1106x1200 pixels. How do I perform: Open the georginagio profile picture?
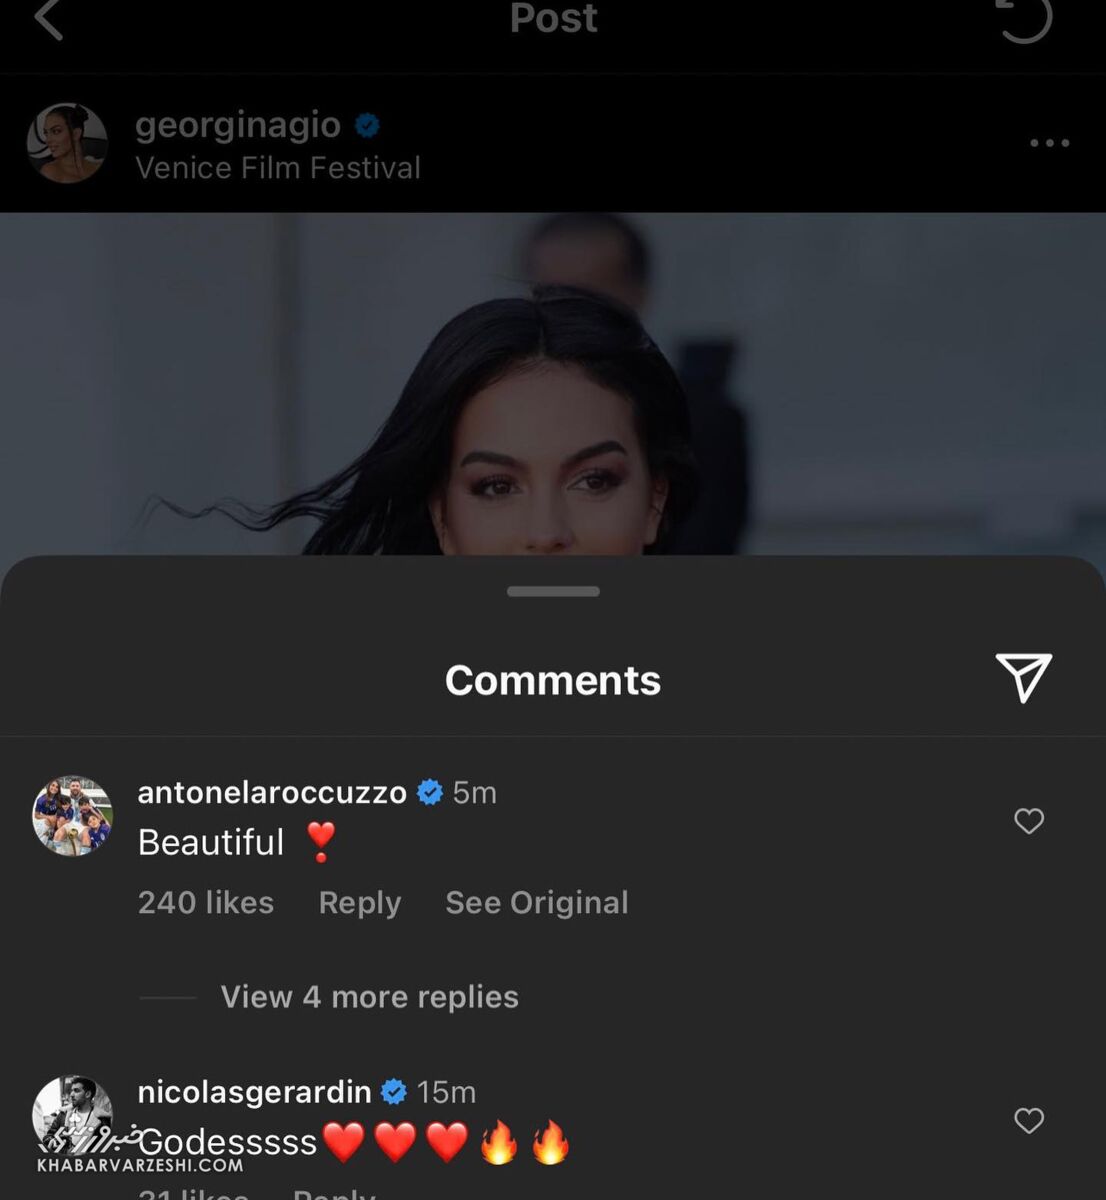pos(67,143)
